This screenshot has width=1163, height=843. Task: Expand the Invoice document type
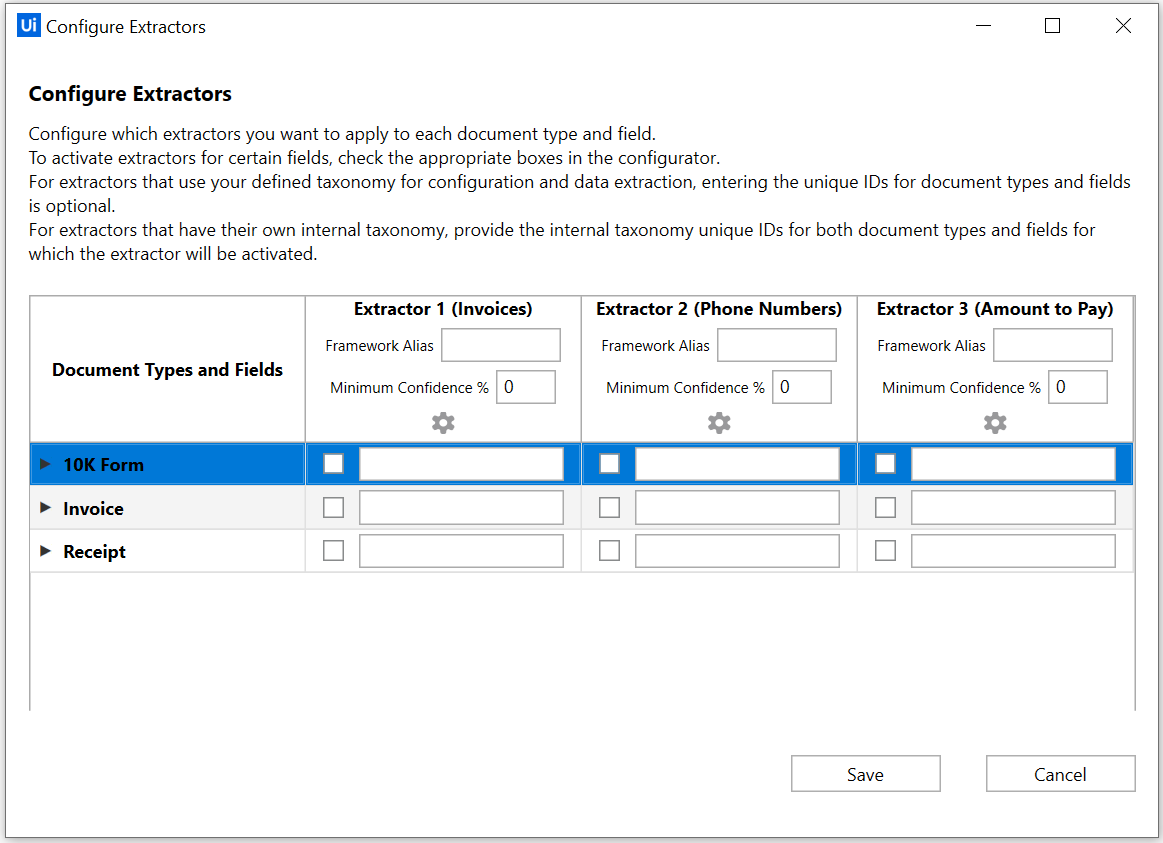(x=45, y=508)
